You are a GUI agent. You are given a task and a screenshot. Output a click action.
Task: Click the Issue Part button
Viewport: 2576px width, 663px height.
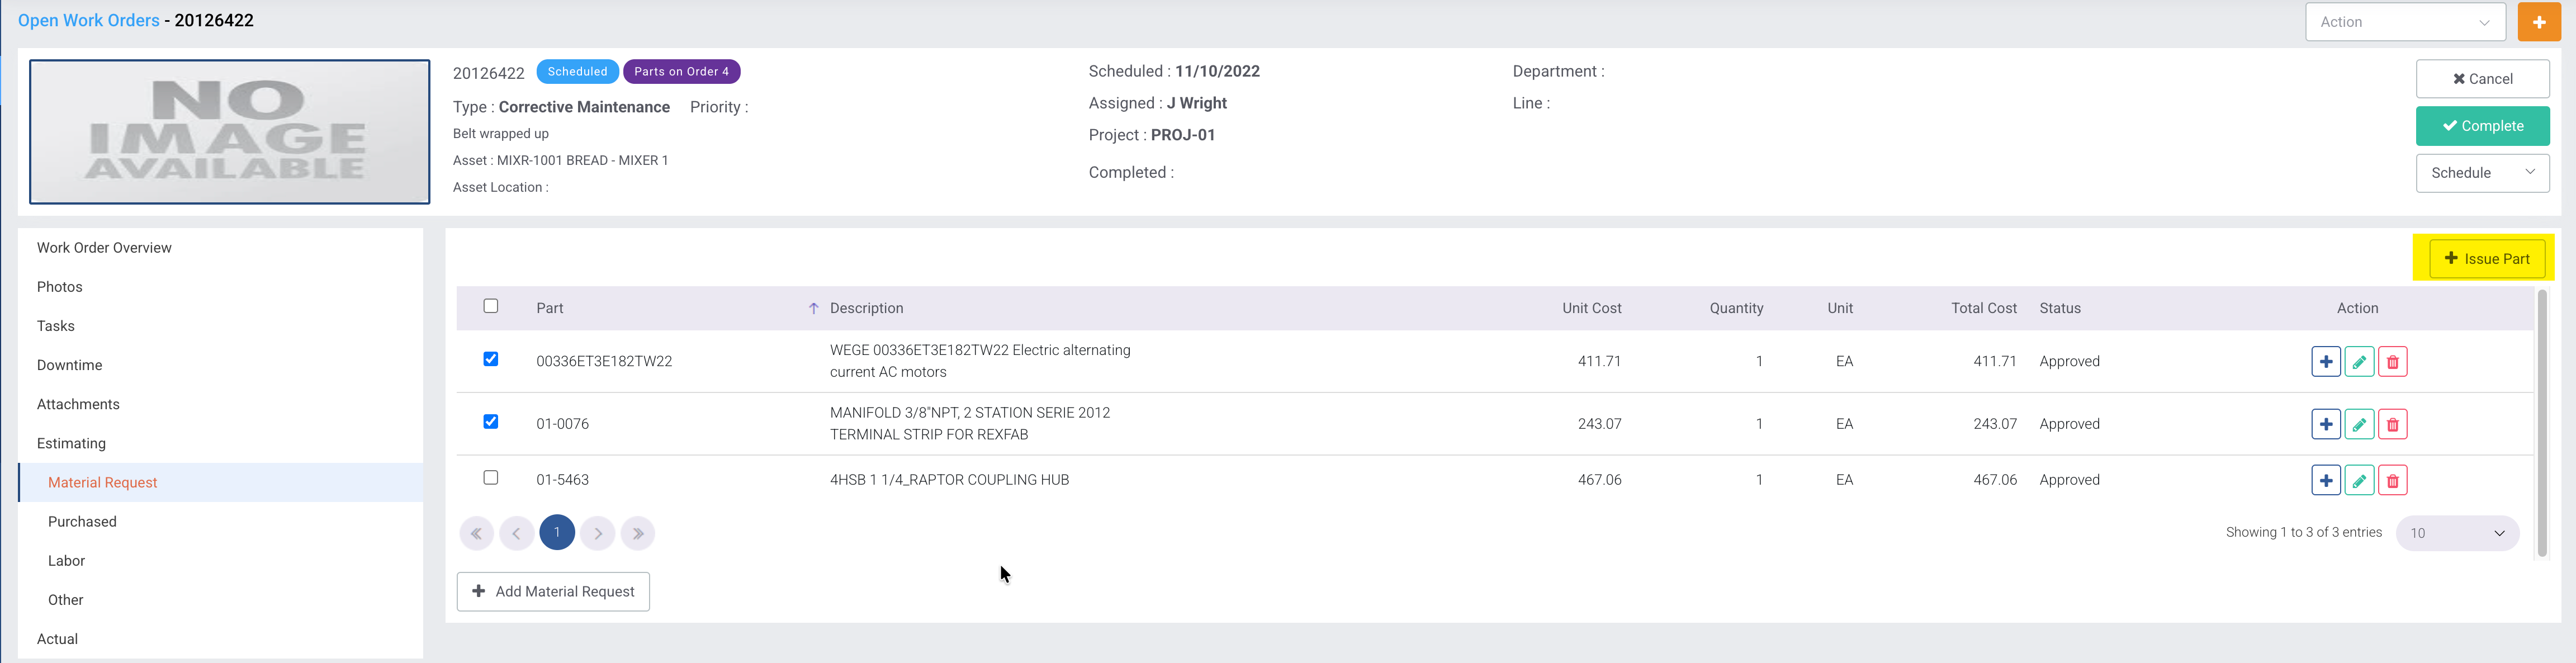click(2486, 259)
